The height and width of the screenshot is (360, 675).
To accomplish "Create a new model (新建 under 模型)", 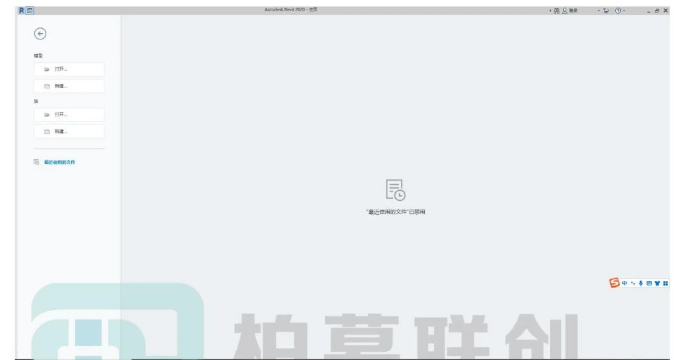I will click(x=69, y=86).
